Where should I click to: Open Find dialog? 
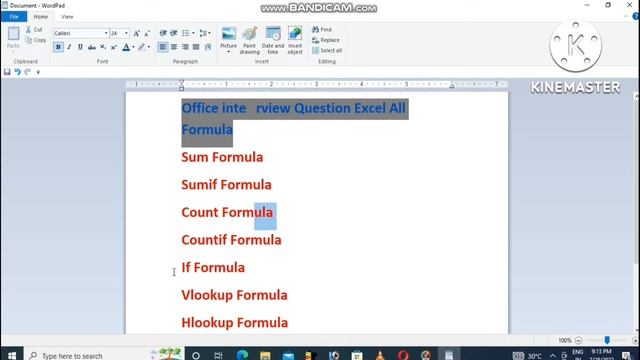click(x=322, y=29)
